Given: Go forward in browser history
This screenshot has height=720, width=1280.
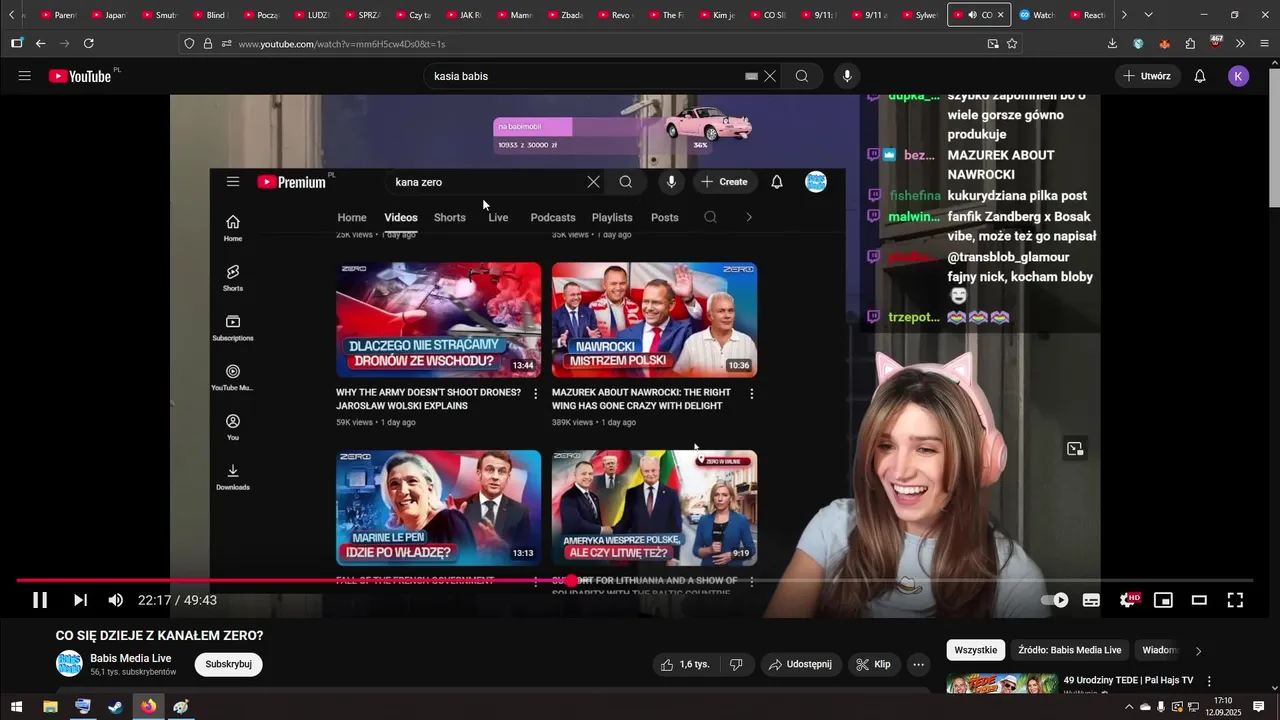Looking at the screenshot, I should (x=65, y=44).
